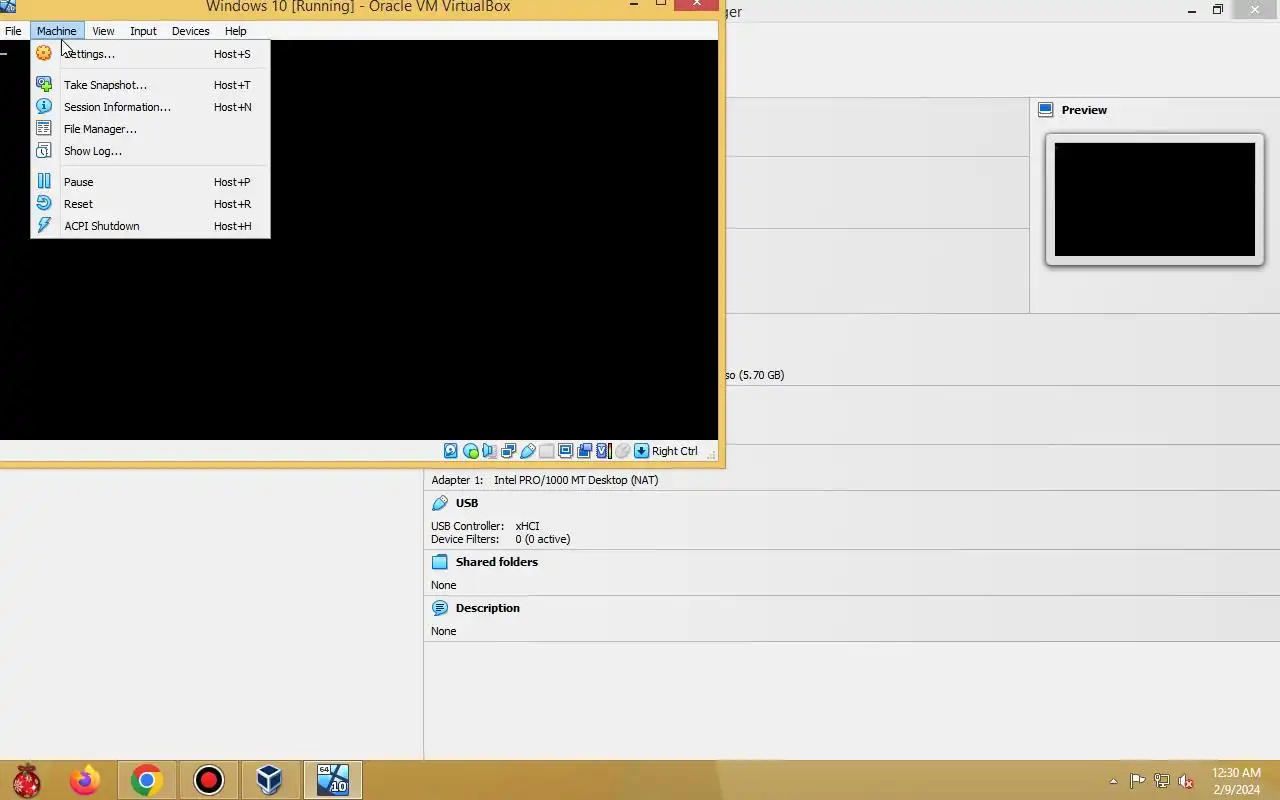Show hidden system tray icons
This screenshot has width=1280, height=800.
point(1113,781)
